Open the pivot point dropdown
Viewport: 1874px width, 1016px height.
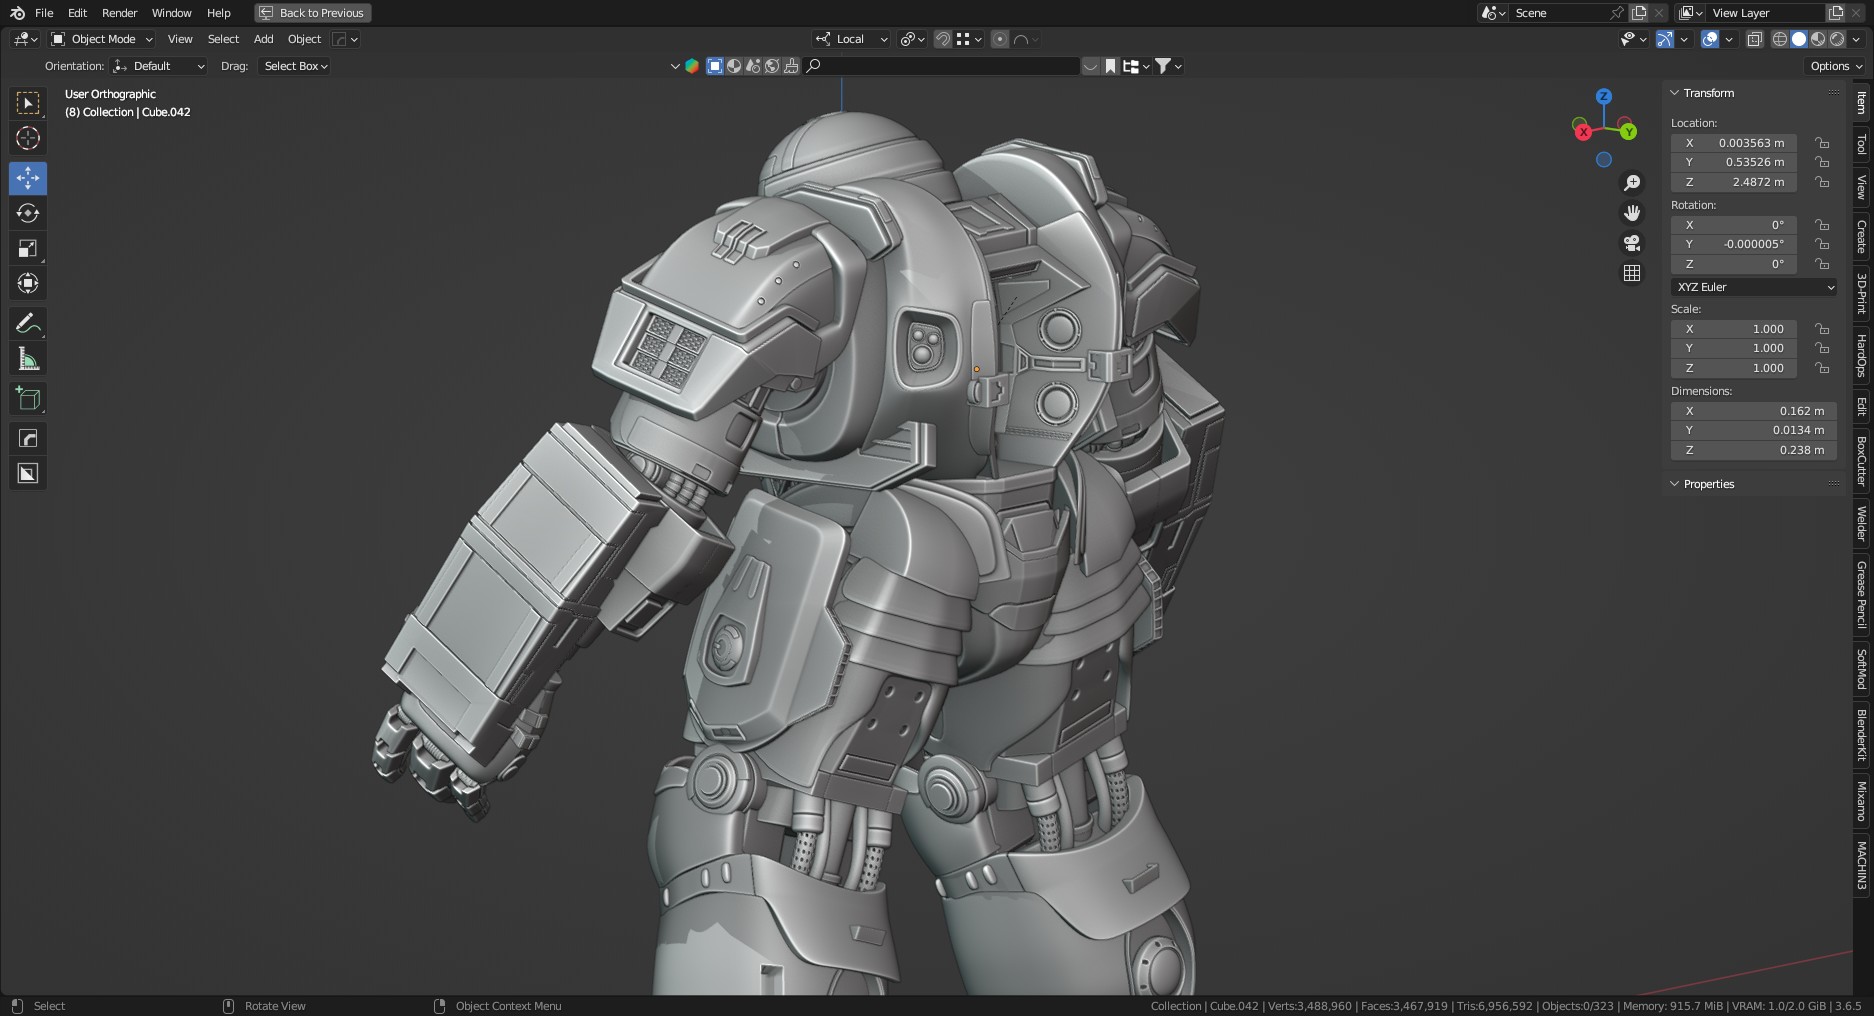[x=912, y=39]
